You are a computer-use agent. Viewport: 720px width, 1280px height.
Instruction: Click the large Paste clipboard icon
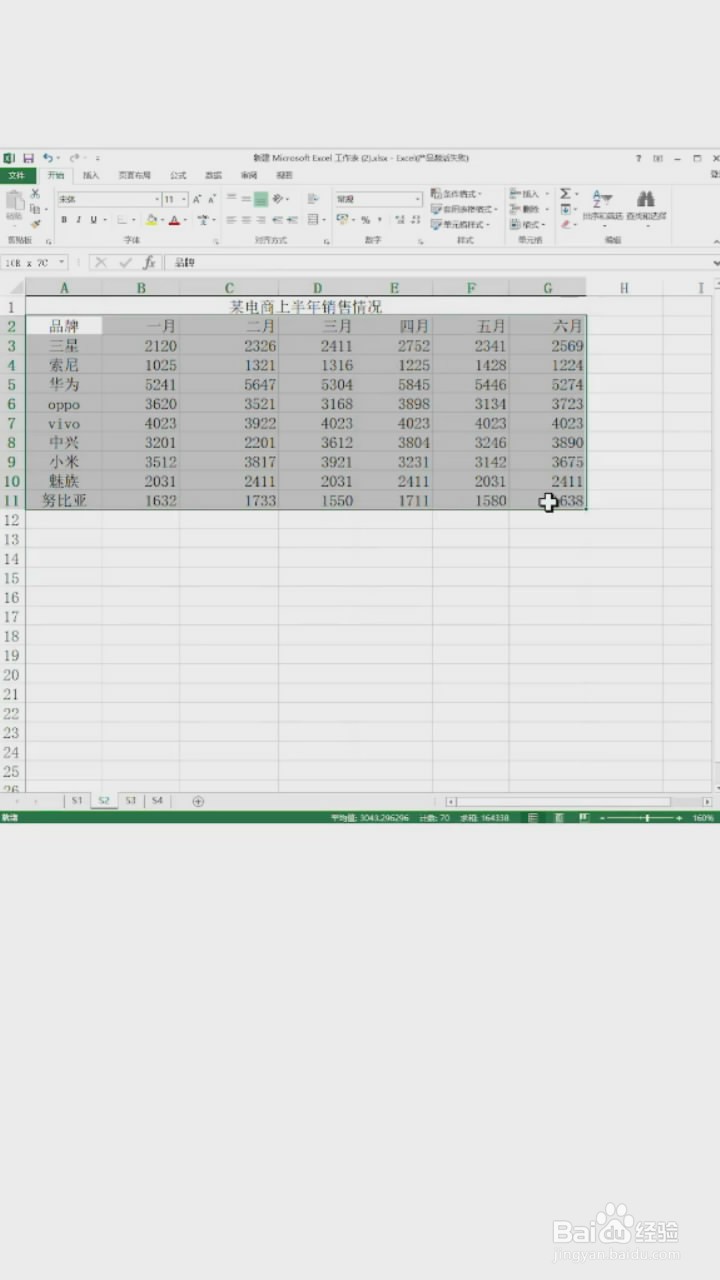pyautogui.click(x=14, y=201)
